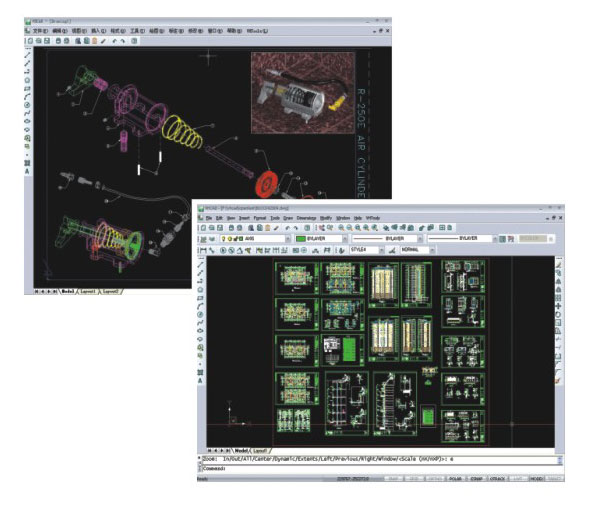This screenshot has height=510, width=592.
Task: Toggle OTRACK in status bar
Action: [497, 479]
